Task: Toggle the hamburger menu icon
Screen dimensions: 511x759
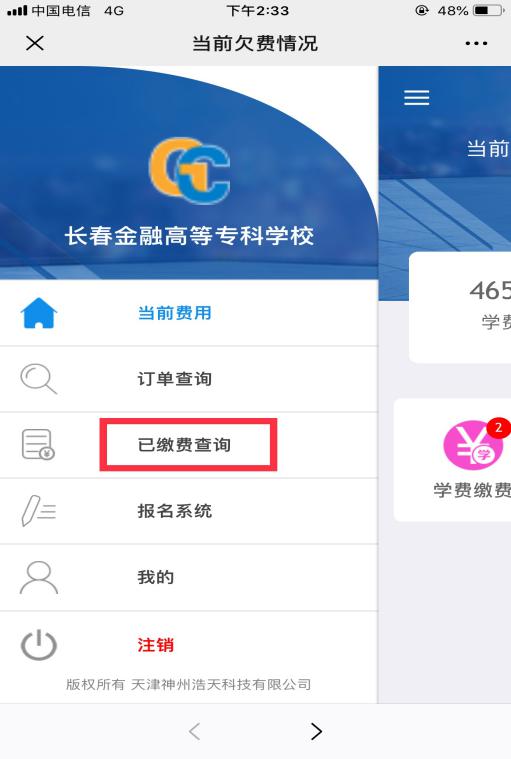Action: click(x=417, y=98)
